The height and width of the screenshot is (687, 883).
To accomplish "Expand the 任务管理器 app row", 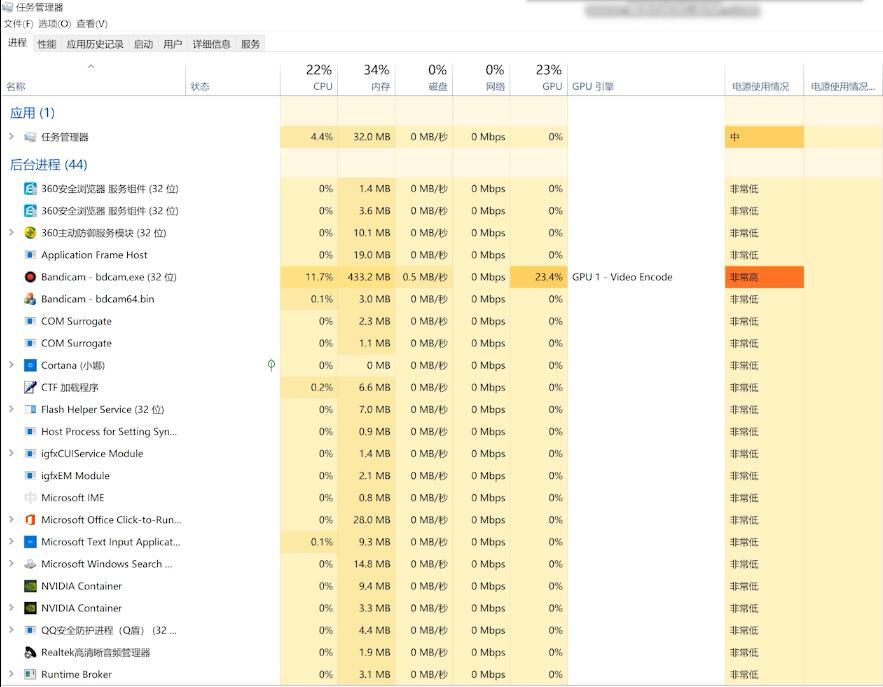I will [11, 136].
